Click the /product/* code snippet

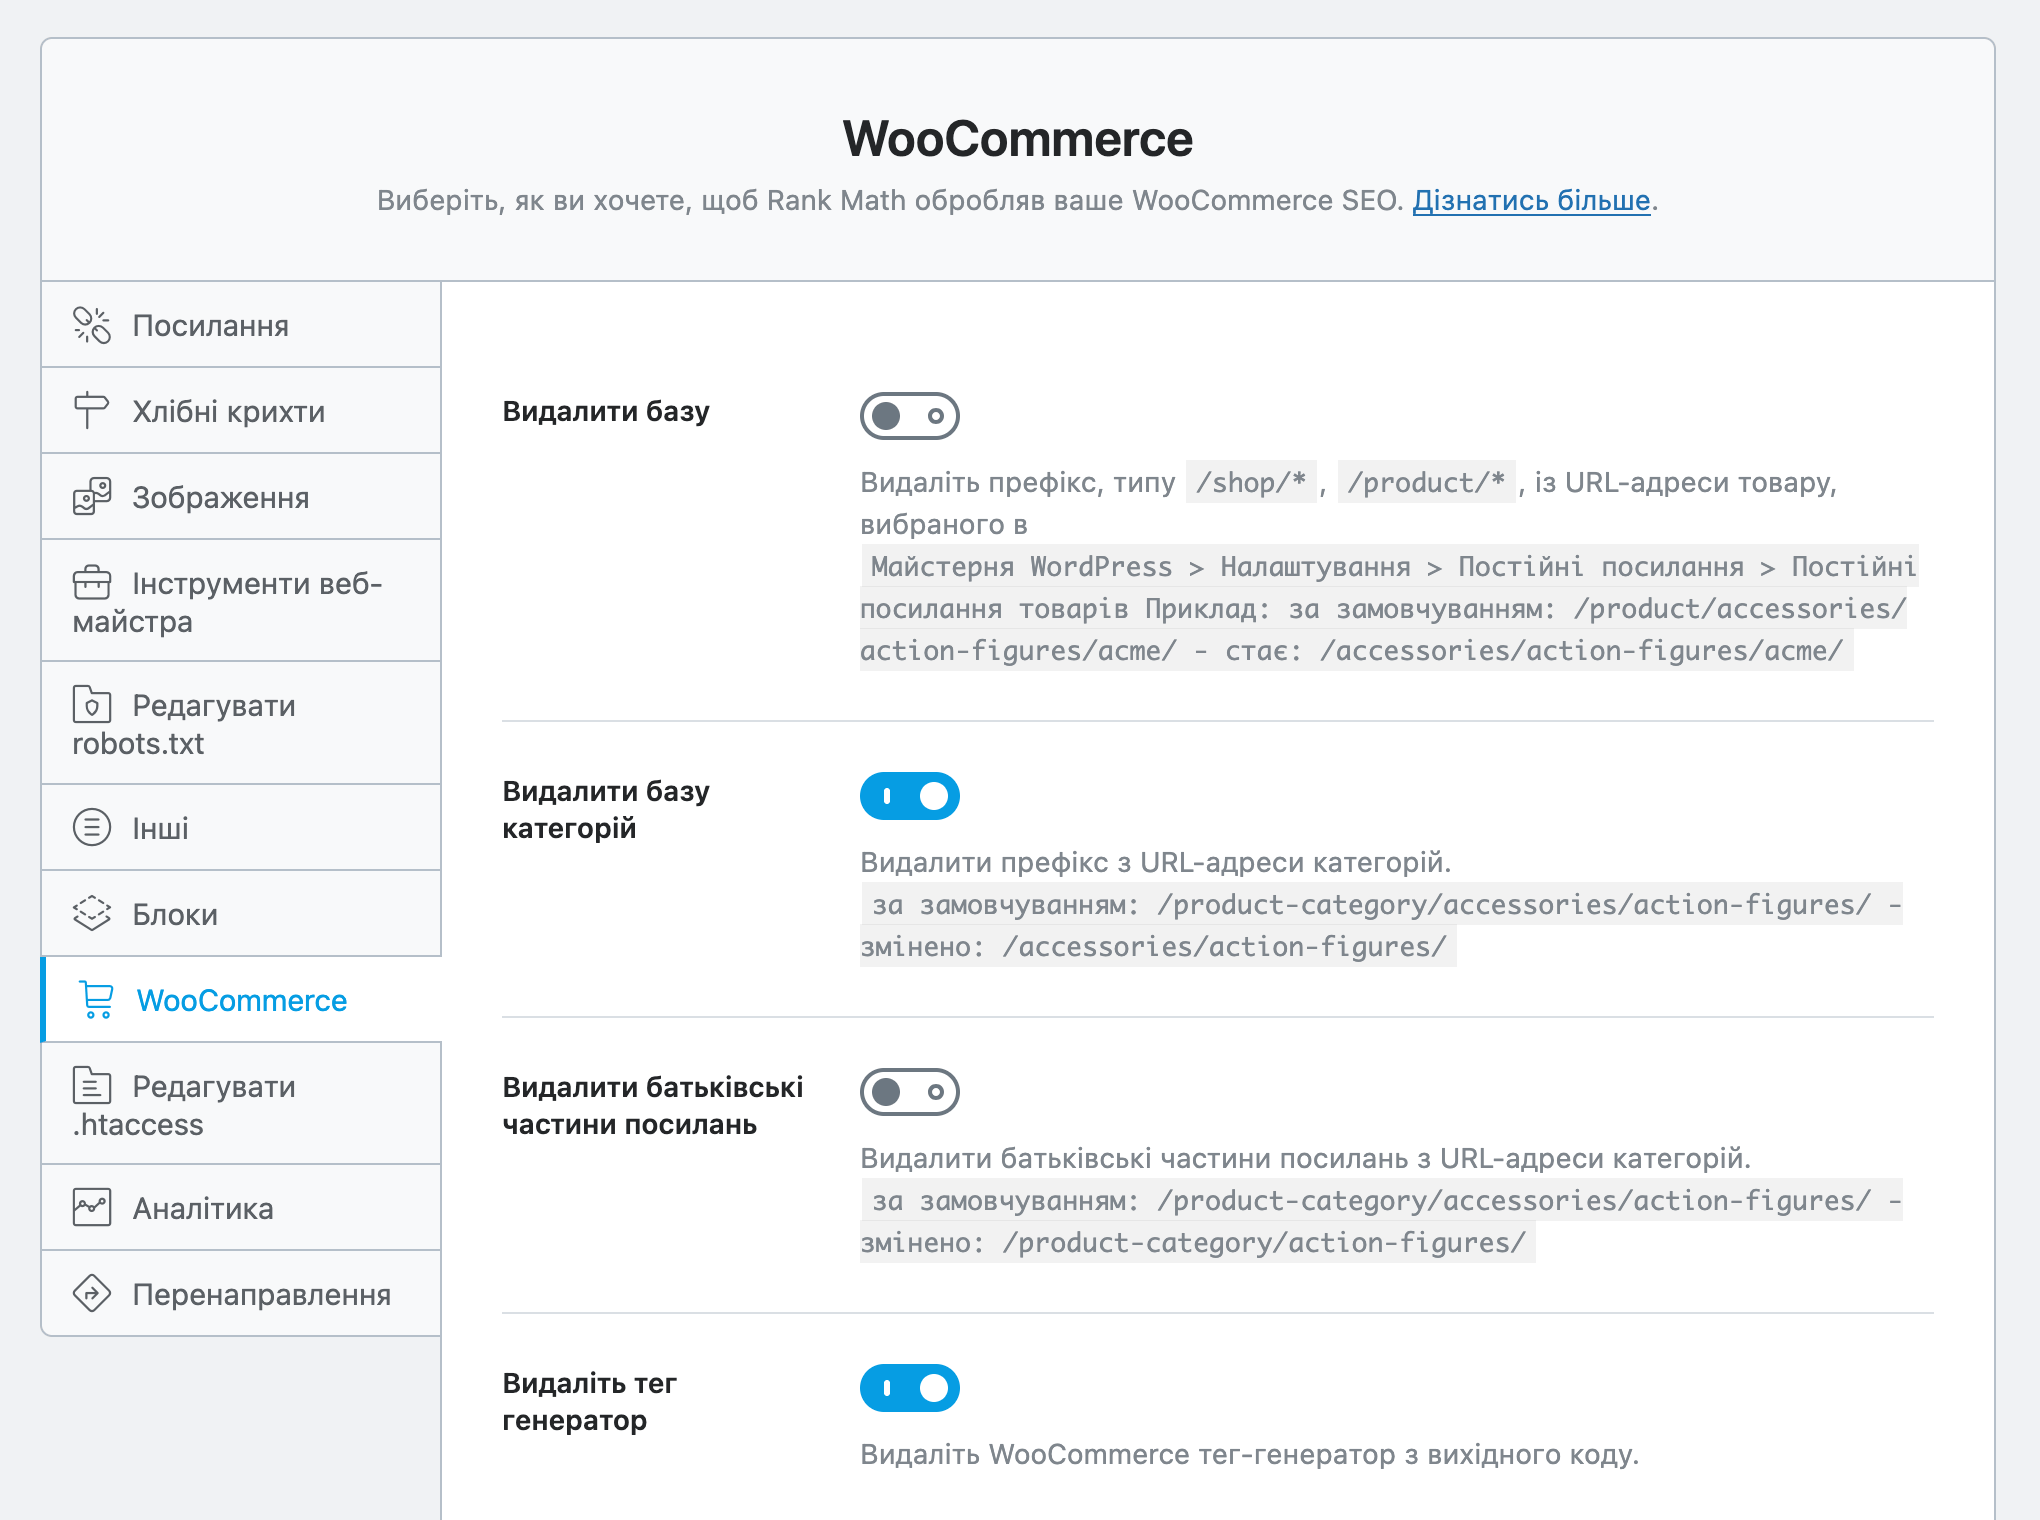(1426, 482)
